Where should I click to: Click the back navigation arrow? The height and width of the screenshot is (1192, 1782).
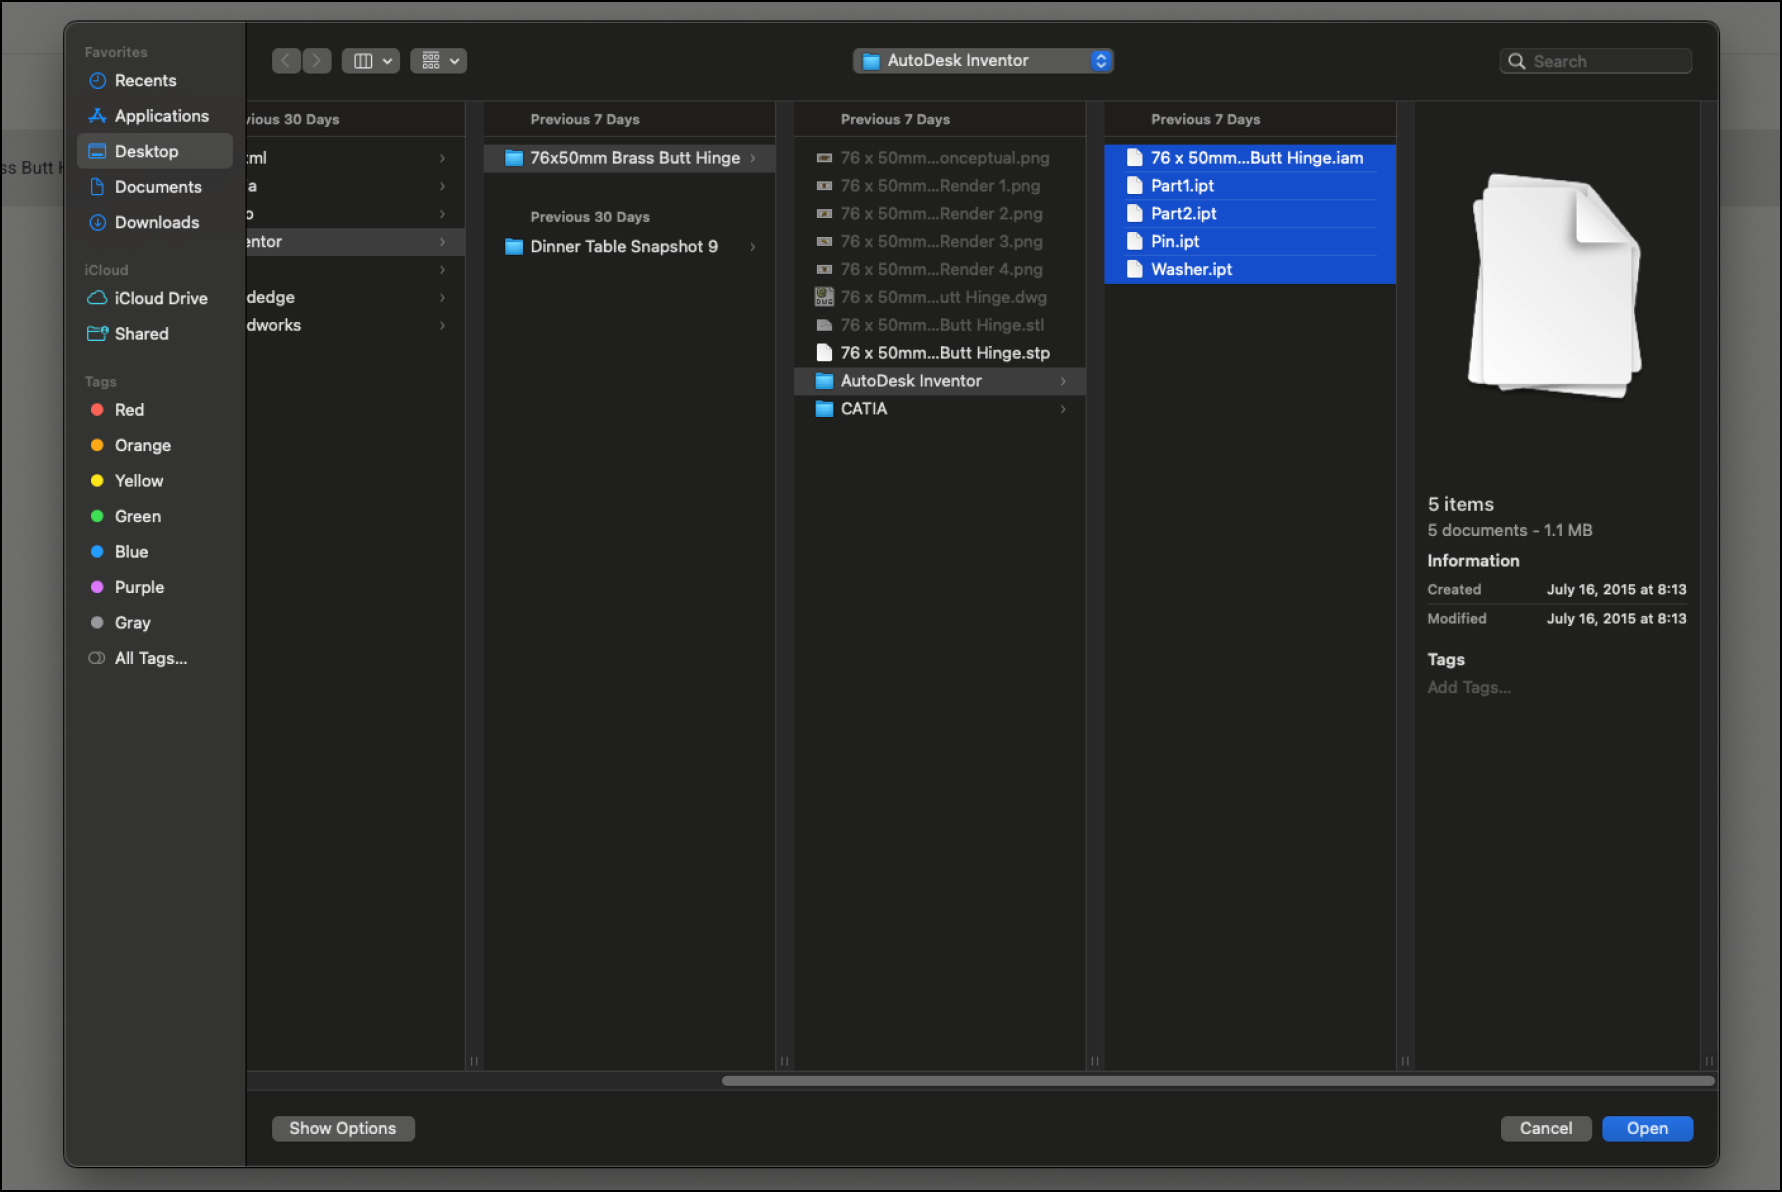point(286,61)
